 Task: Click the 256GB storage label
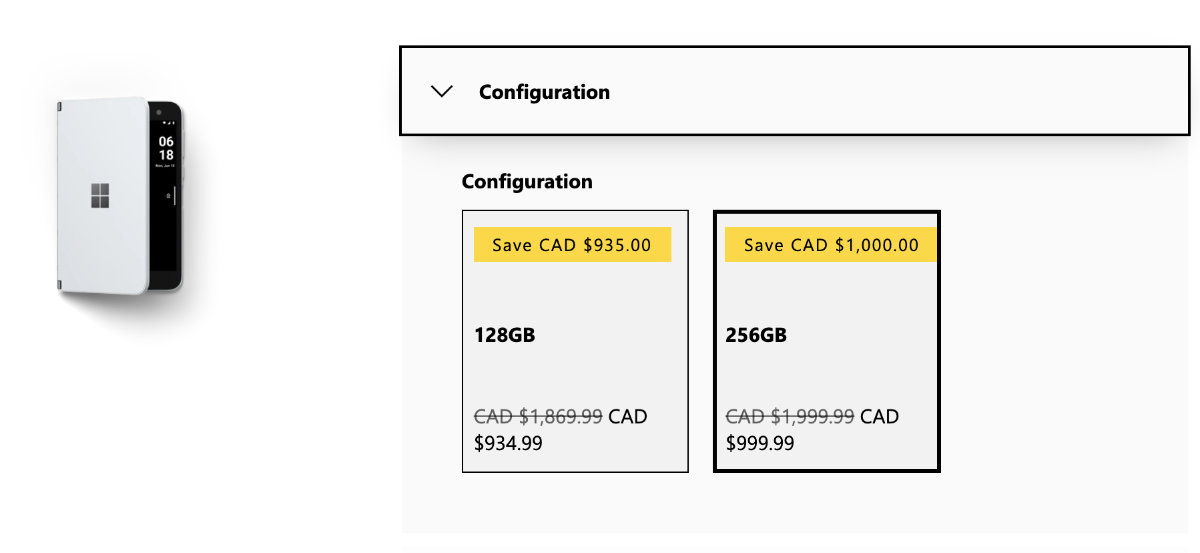pos(756,335)
